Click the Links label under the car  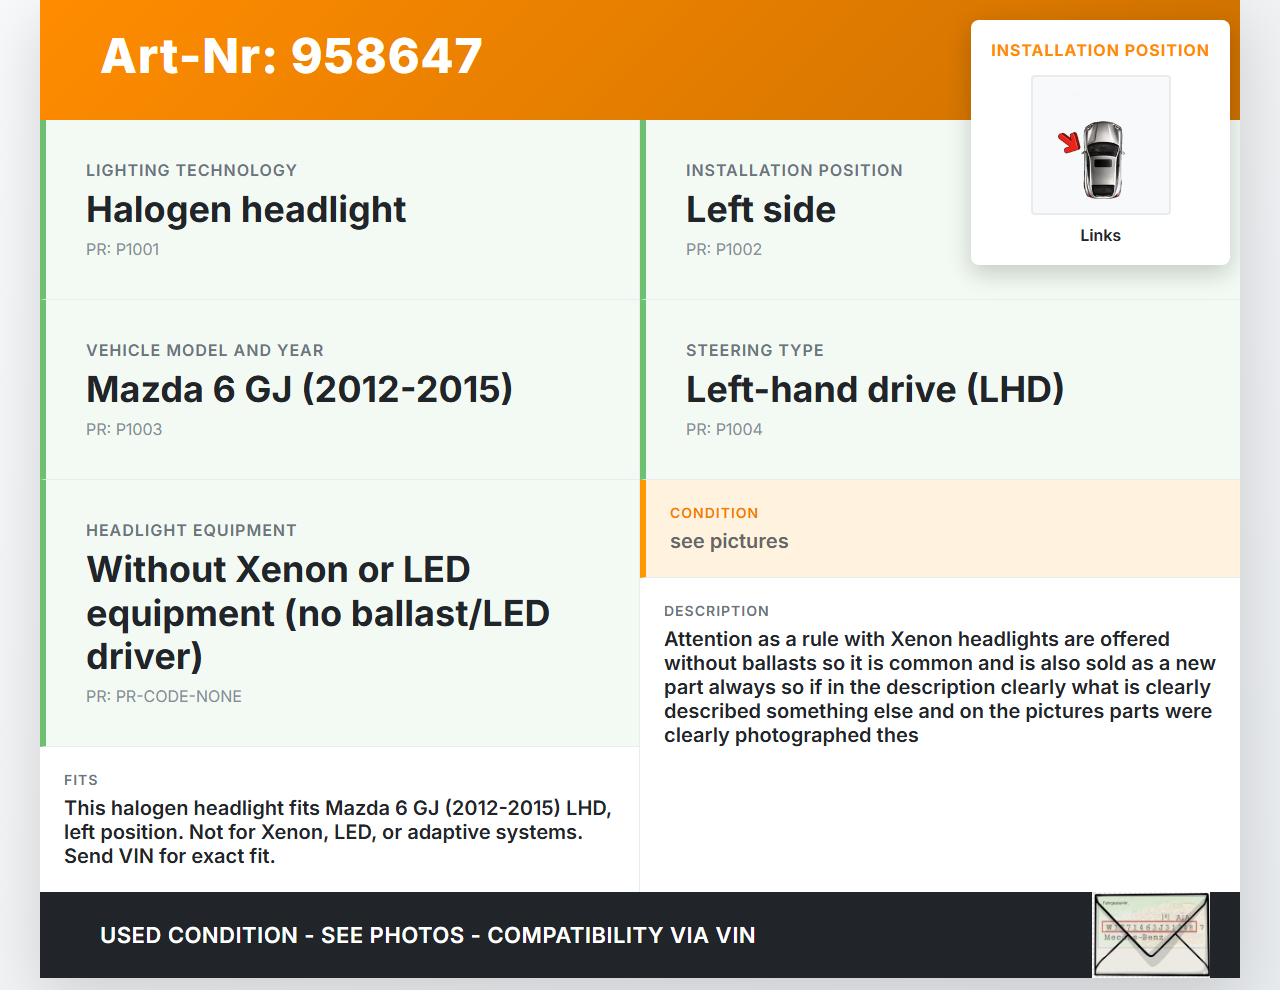[1100, 235]
